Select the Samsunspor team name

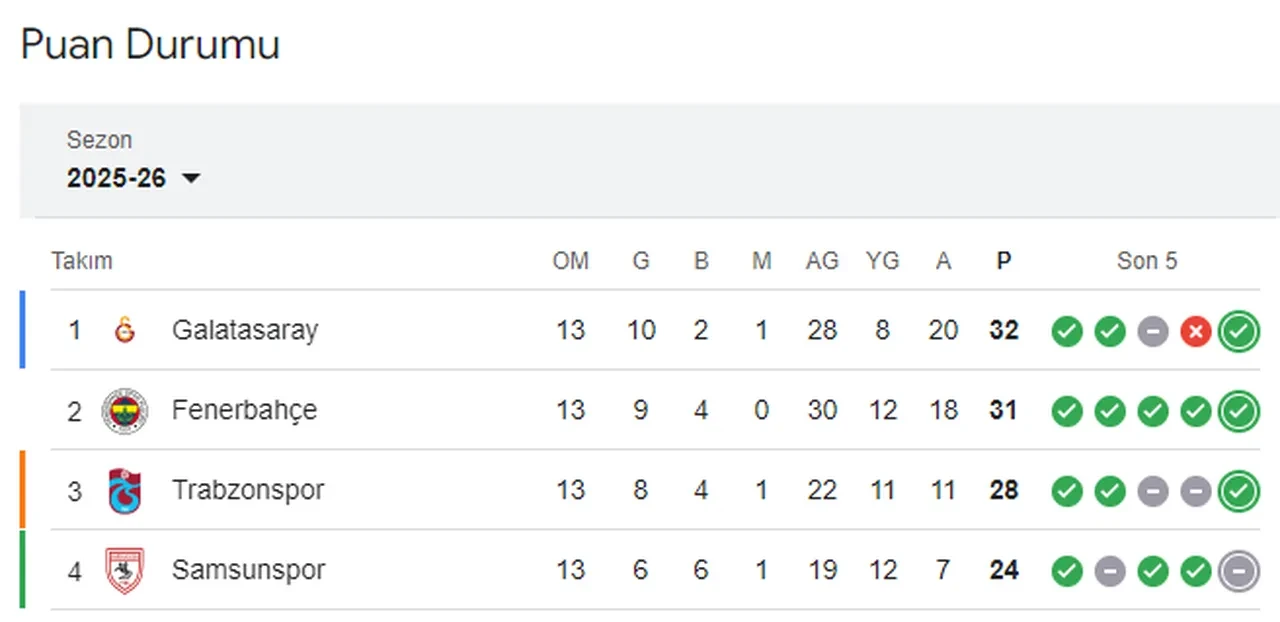tap(248, 570)
